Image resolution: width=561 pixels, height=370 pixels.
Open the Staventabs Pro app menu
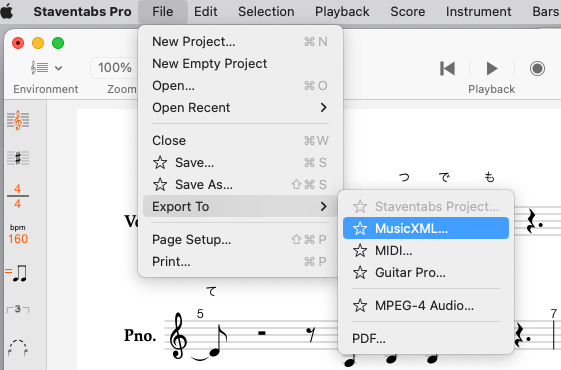(82, 11)
